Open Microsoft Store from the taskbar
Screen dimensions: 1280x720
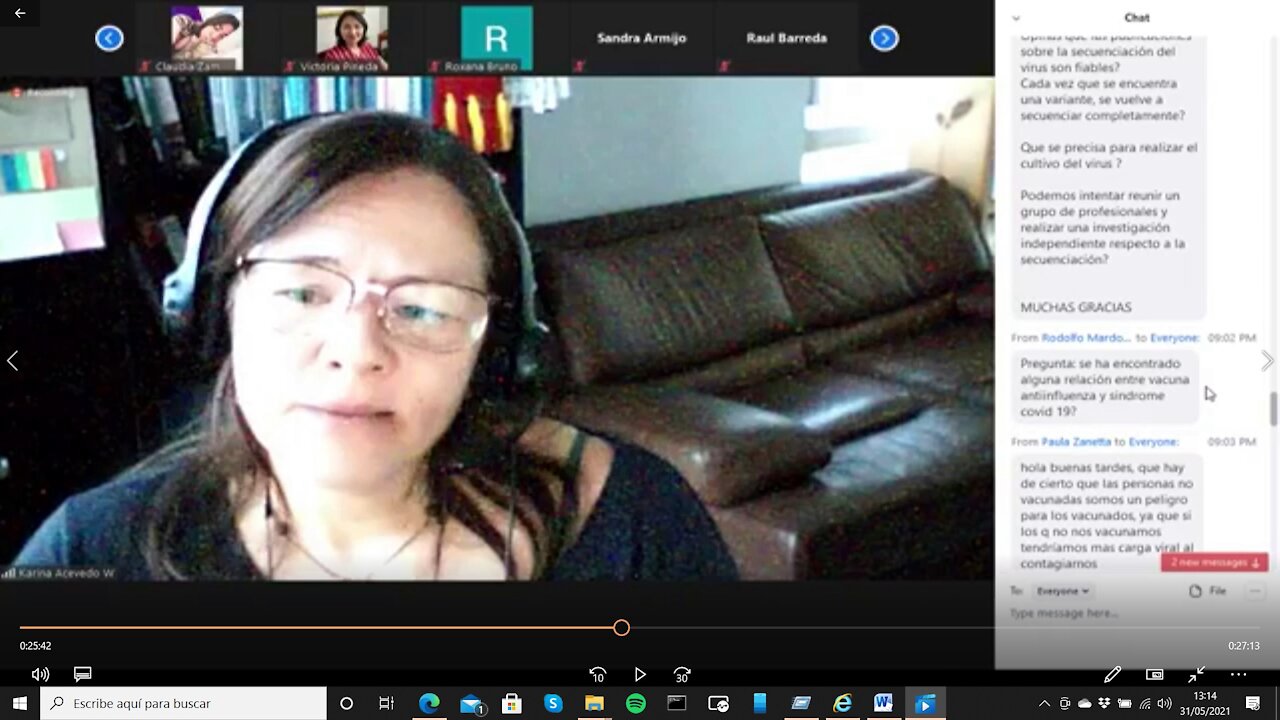[x=511, y=703]
